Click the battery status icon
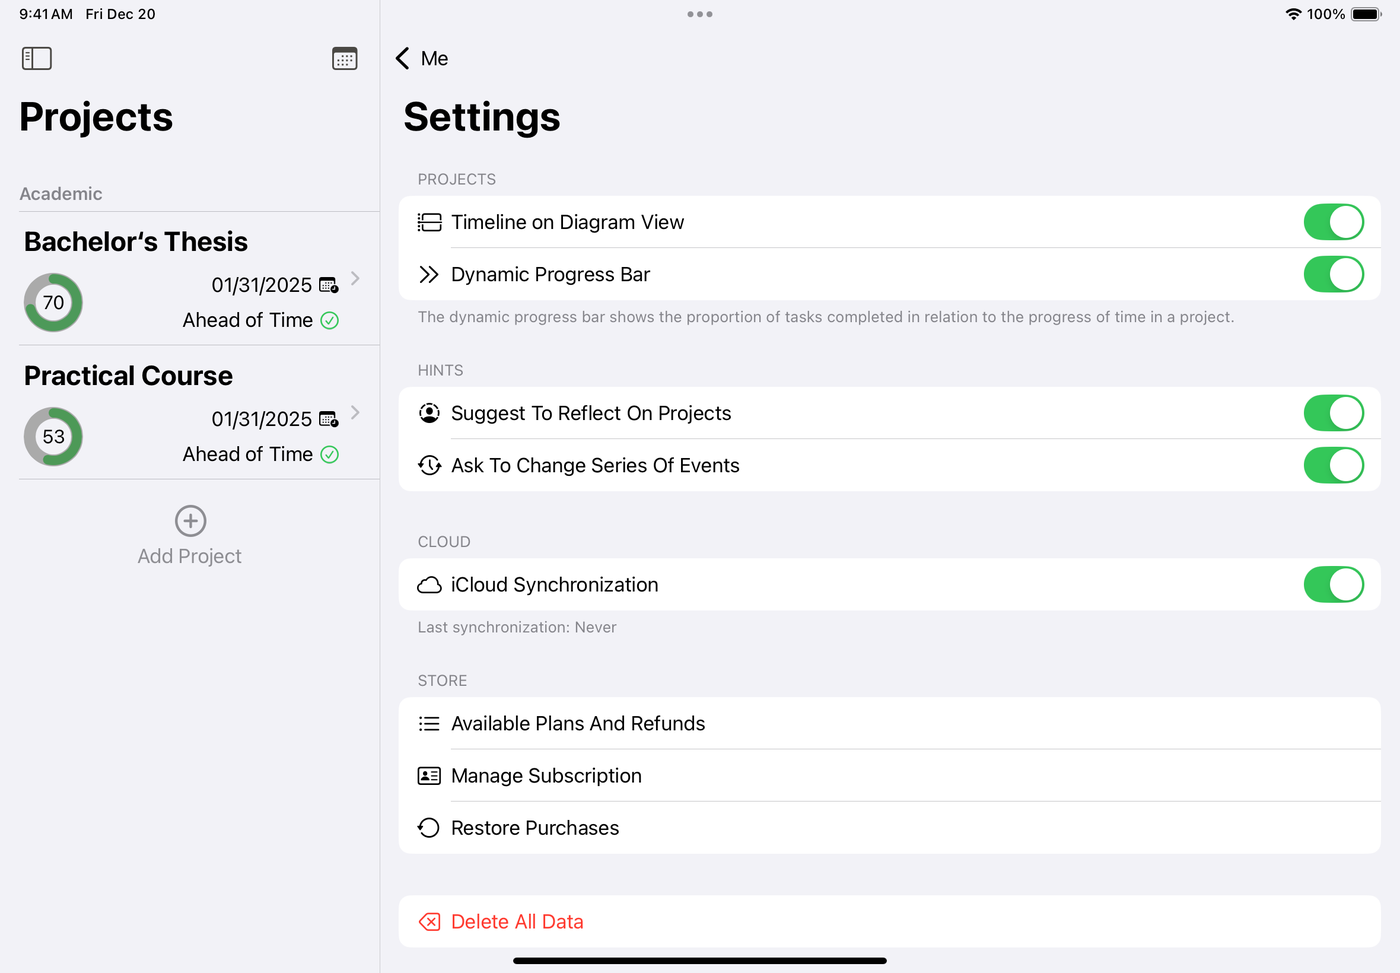Viewport: 1400px width, 973px height. click(x=1366, y=14)
